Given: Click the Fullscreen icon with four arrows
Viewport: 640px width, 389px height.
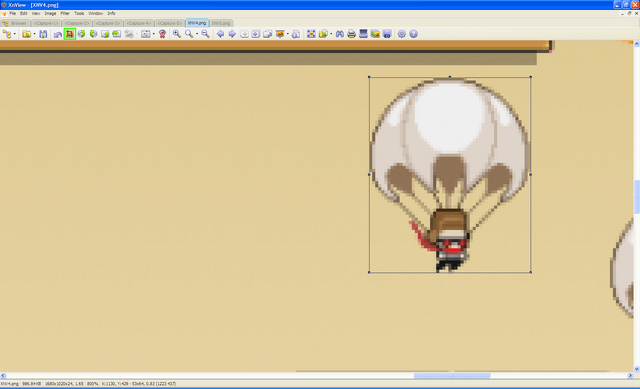Looking at the screenshot, I should click(x=311, y=34).
